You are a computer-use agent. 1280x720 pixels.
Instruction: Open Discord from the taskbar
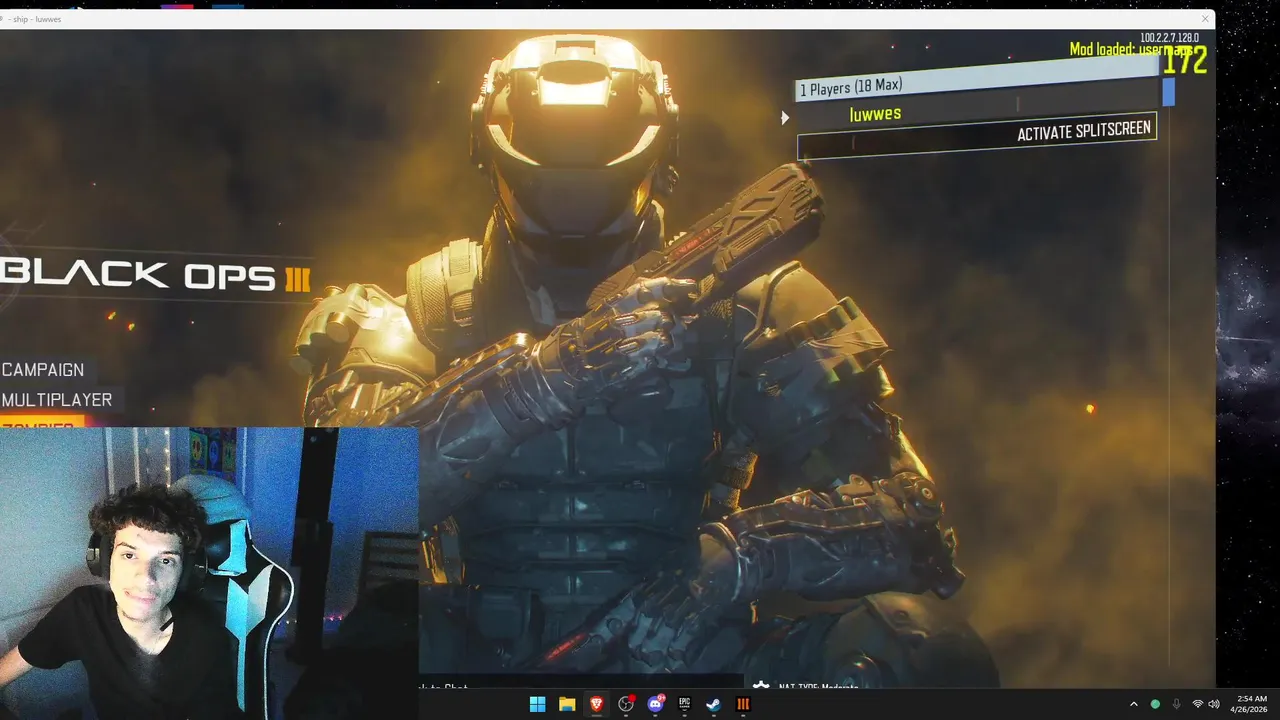[656, 704]
